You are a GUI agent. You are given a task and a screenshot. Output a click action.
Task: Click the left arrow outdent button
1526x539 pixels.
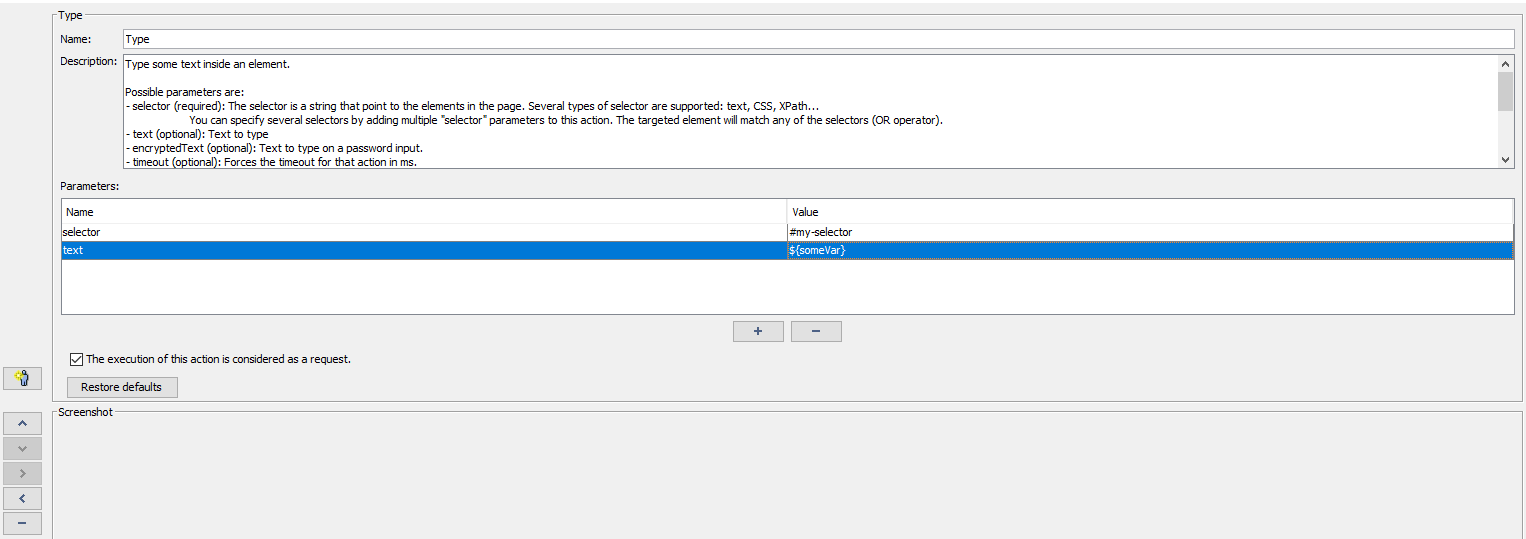pos(22,498)
